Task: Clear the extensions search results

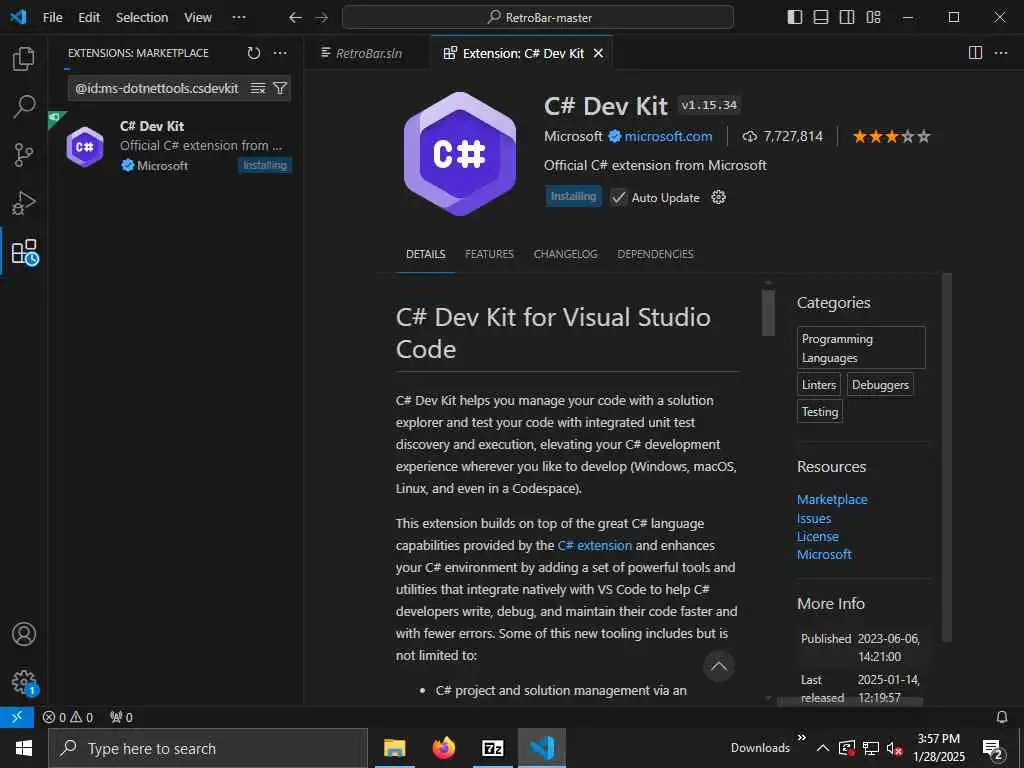Action: [258, 88]
